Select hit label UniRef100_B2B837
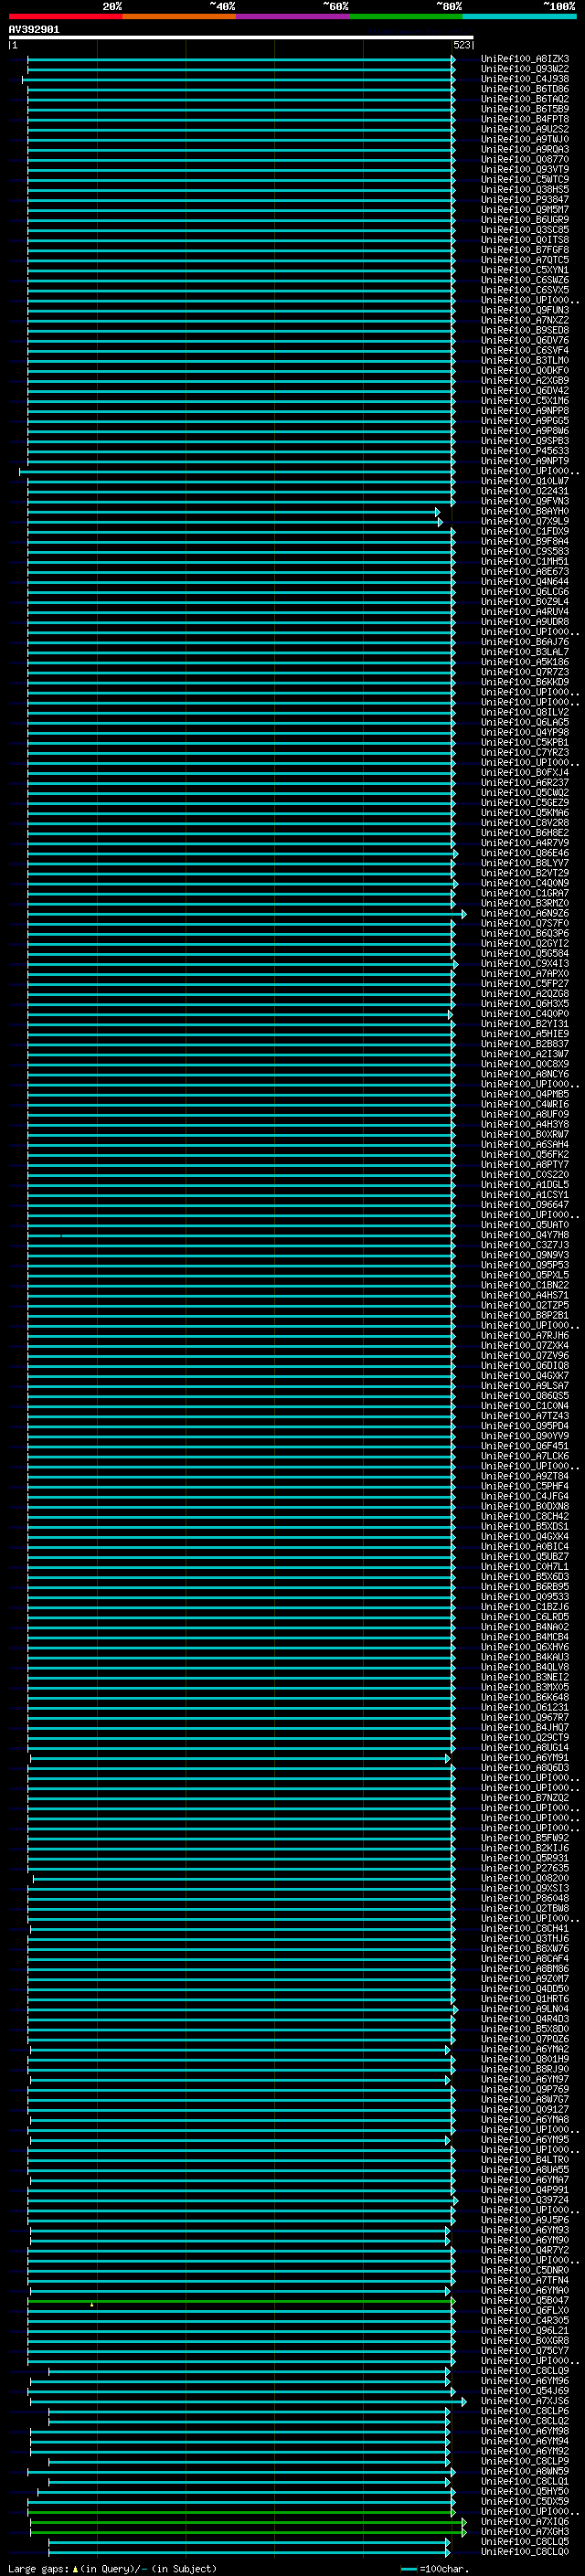 (x=525, y=1044)
